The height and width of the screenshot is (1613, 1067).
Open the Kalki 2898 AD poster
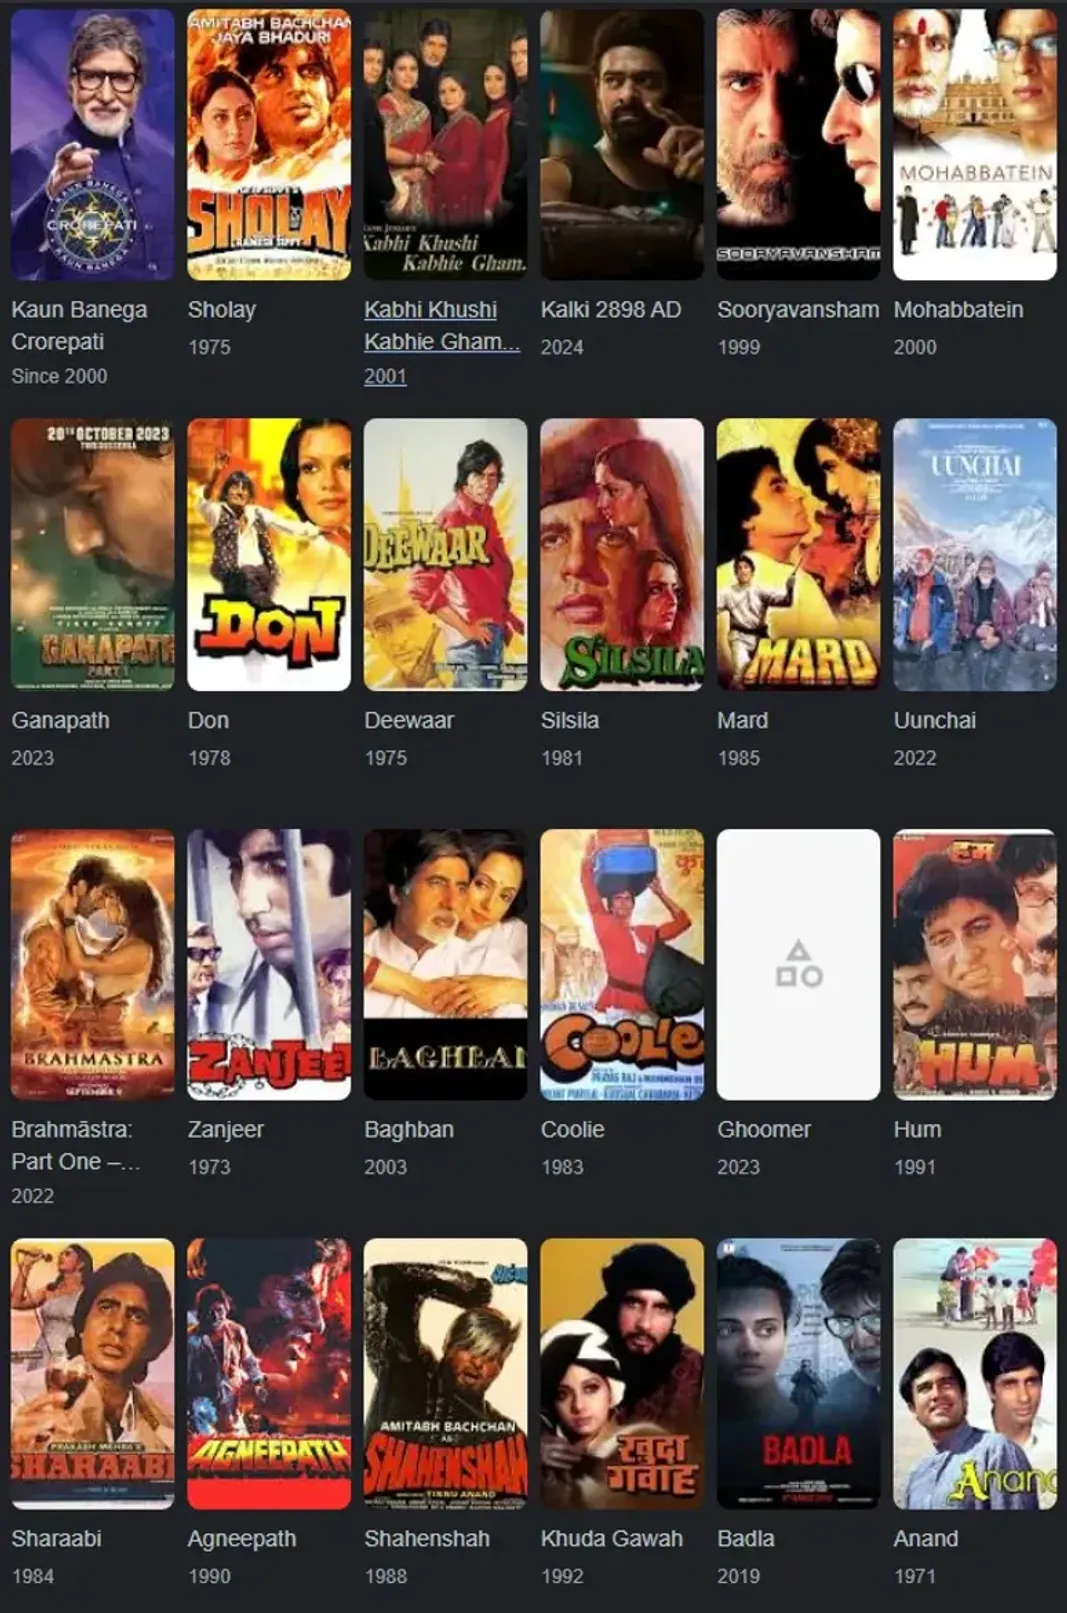pyautogui.click(x=622, y=145)
